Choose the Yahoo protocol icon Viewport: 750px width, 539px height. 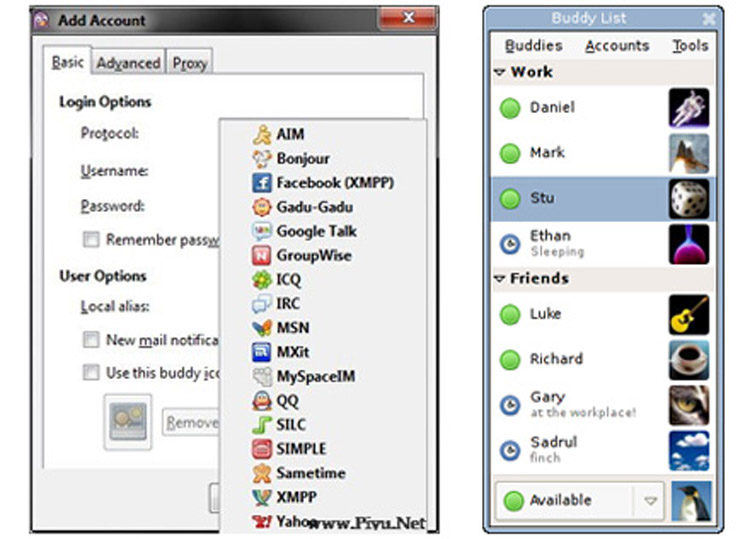pos(262,521)
